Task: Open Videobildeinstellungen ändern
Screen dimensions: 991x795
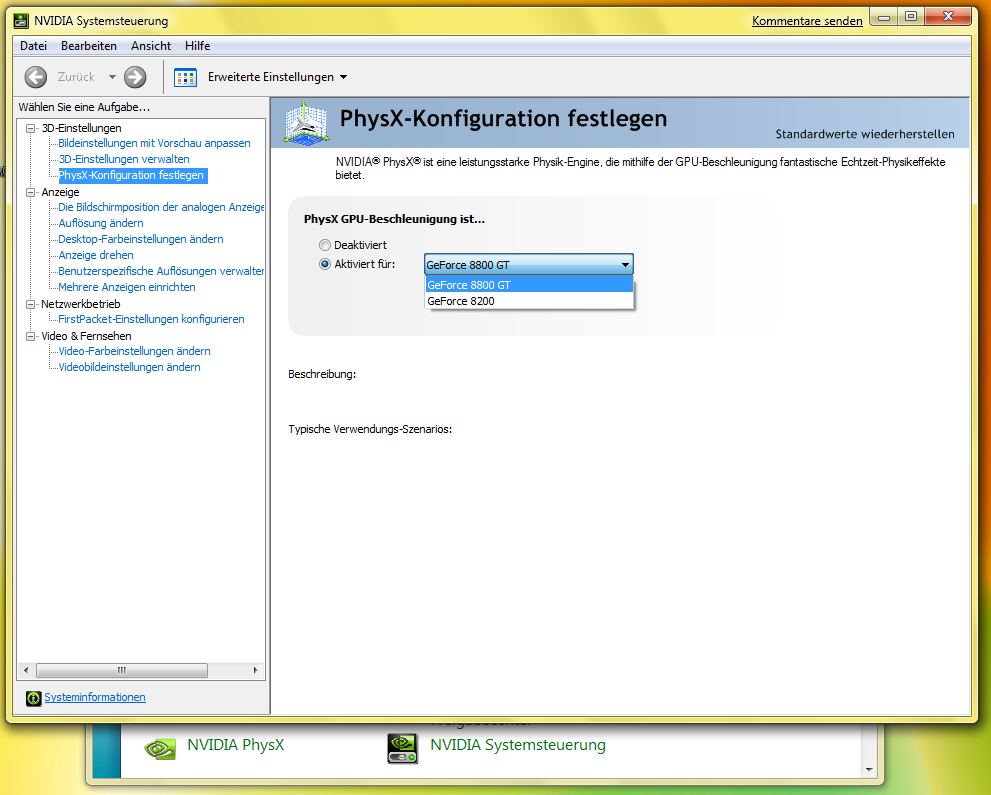Action: tap(130, 367)
